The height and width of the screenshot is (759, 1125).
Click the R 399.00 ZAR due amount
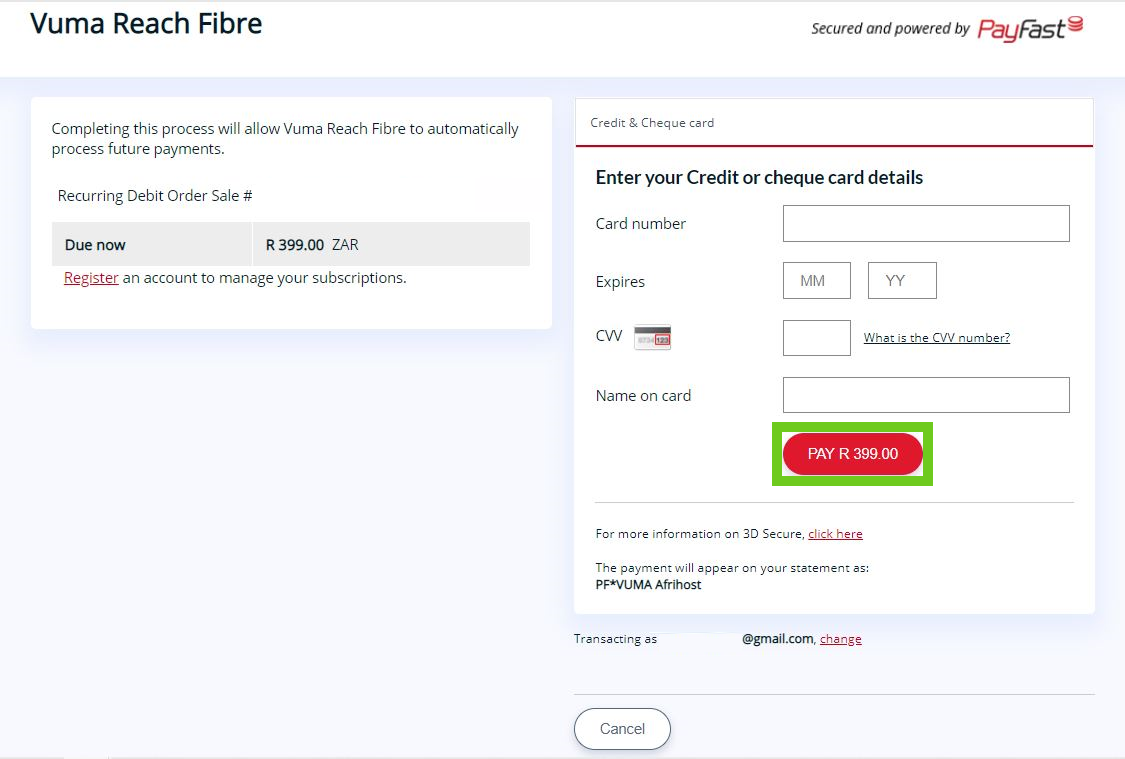312,245
